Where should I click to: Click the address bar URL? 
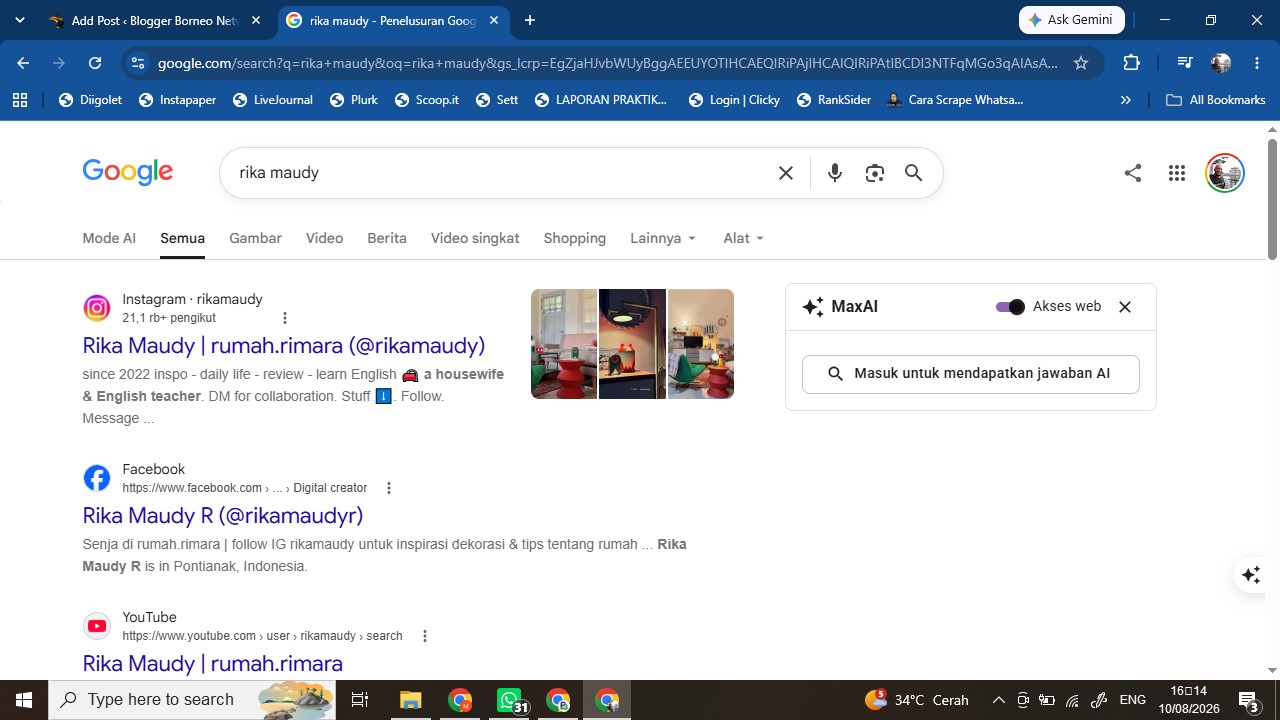point(607,63)
